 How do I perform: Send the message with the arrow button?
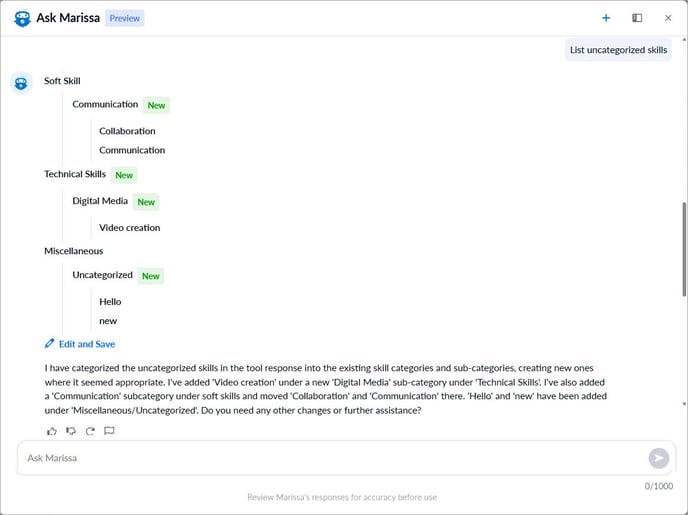658,458
